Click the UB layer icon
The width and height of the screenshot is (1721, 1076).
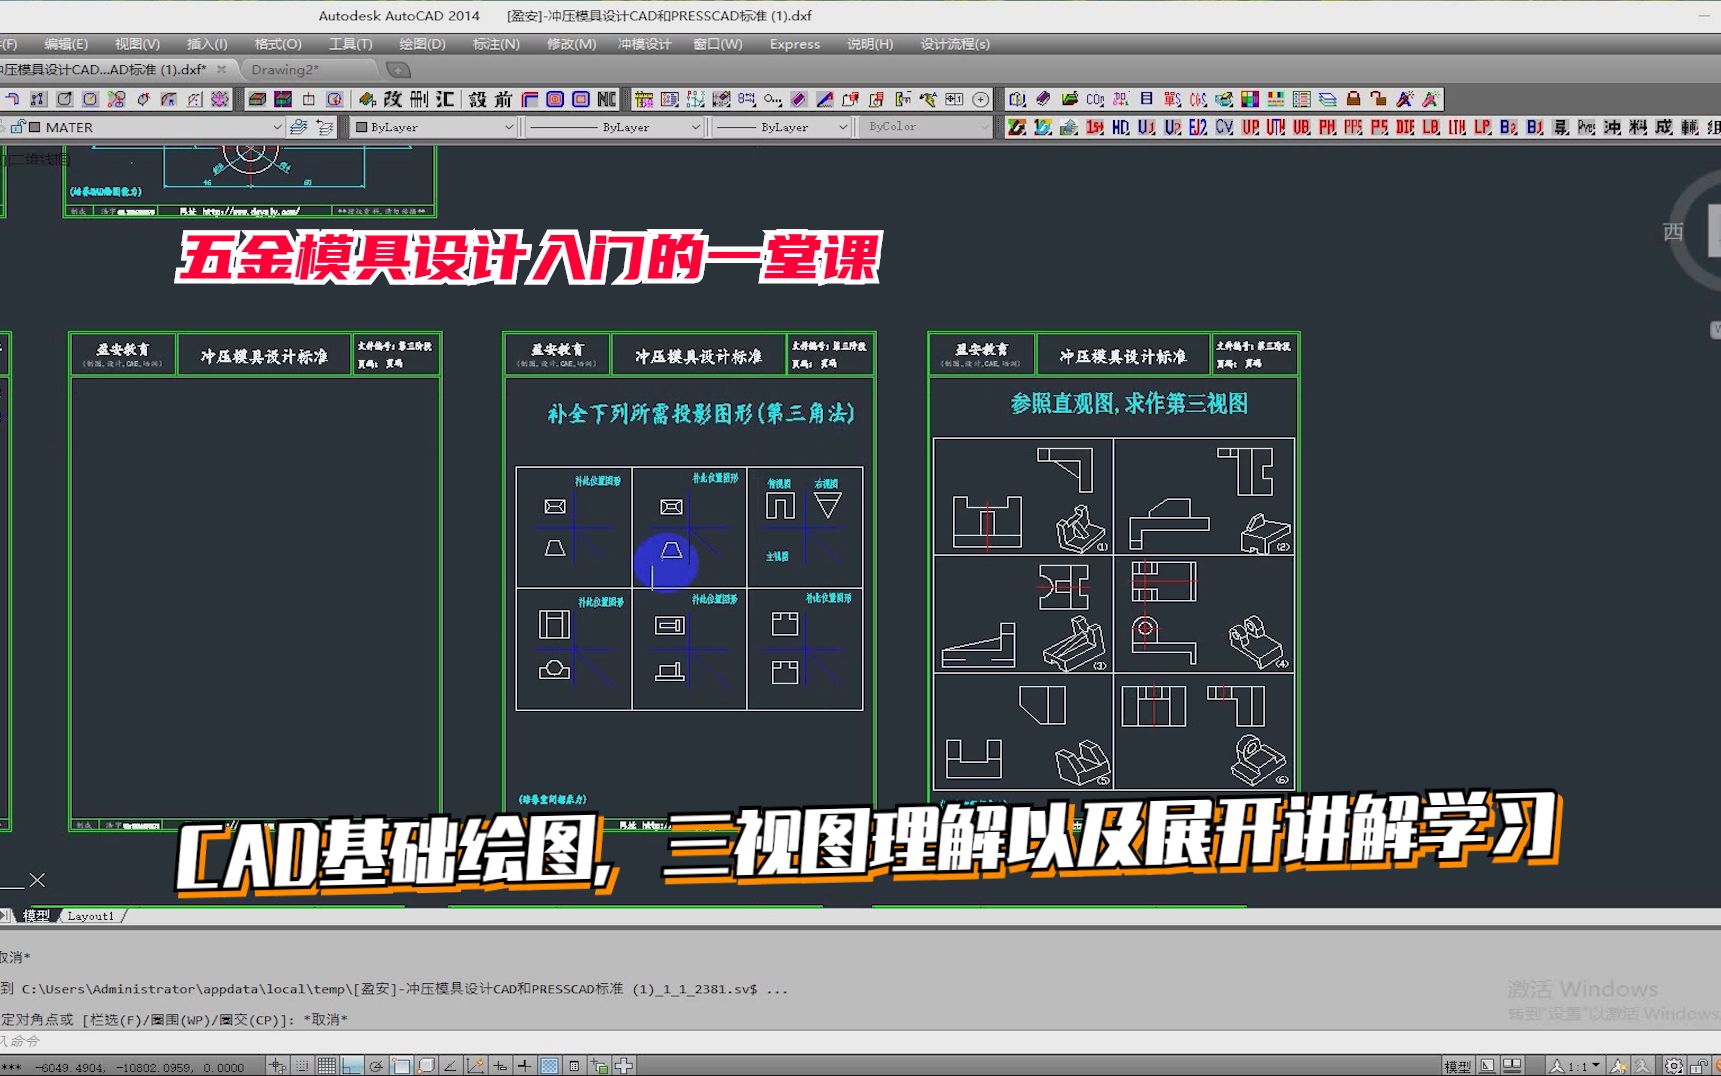point(1301,127)
